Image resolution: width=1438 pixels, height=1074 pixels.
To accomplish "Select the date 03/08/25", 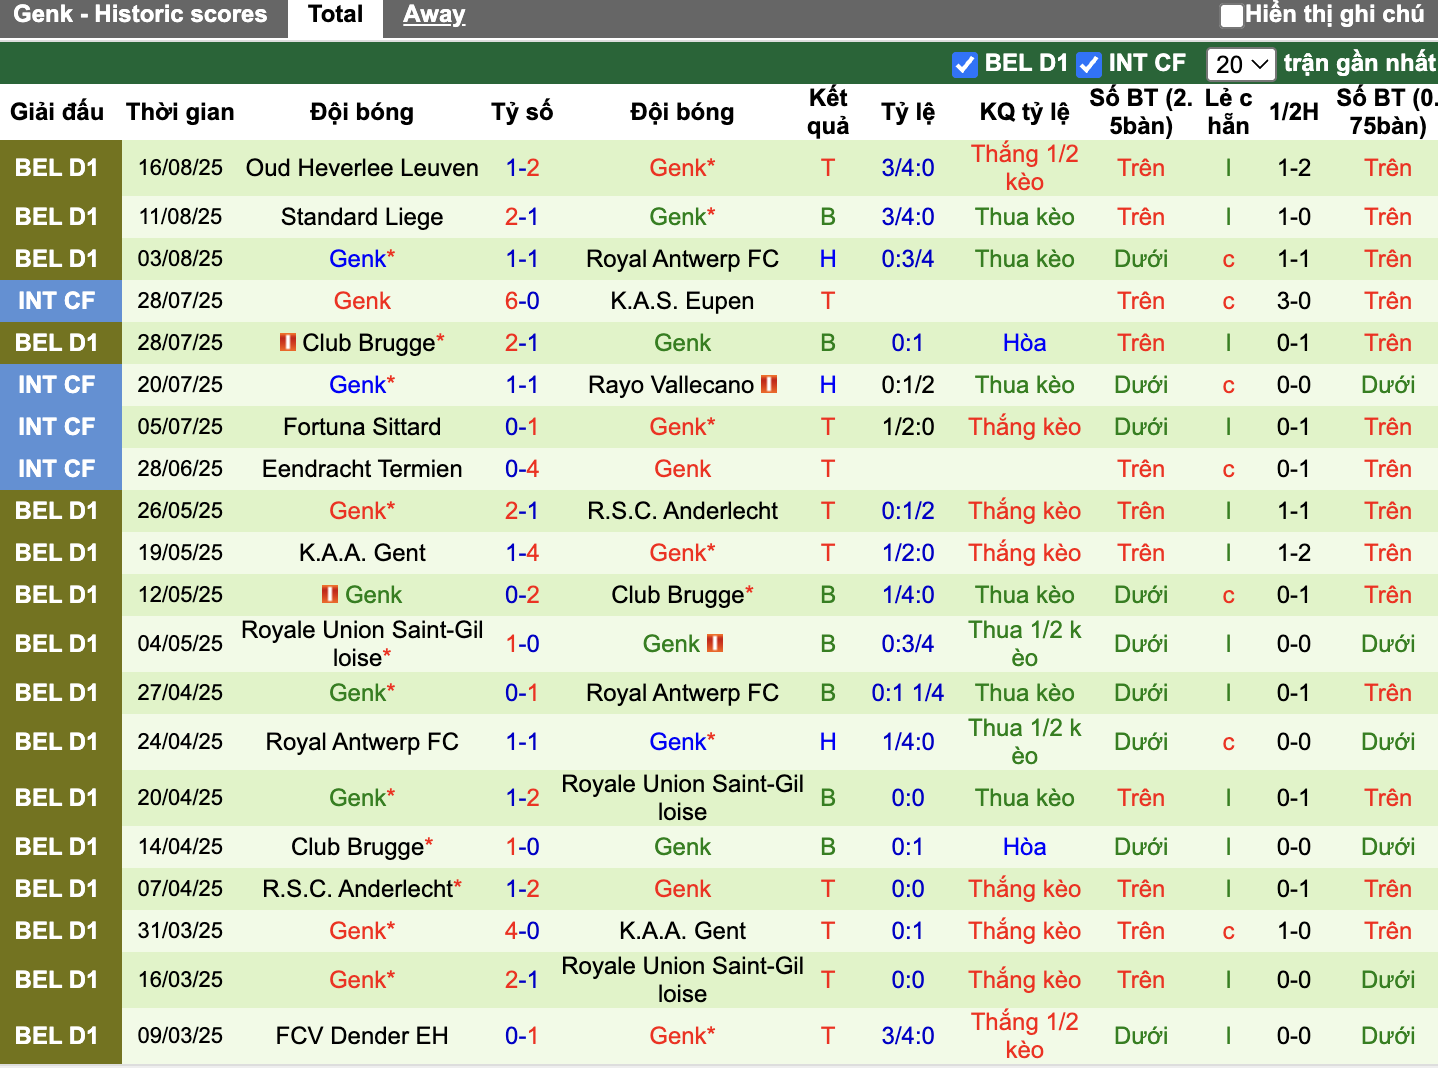I will tap(180, 259).
